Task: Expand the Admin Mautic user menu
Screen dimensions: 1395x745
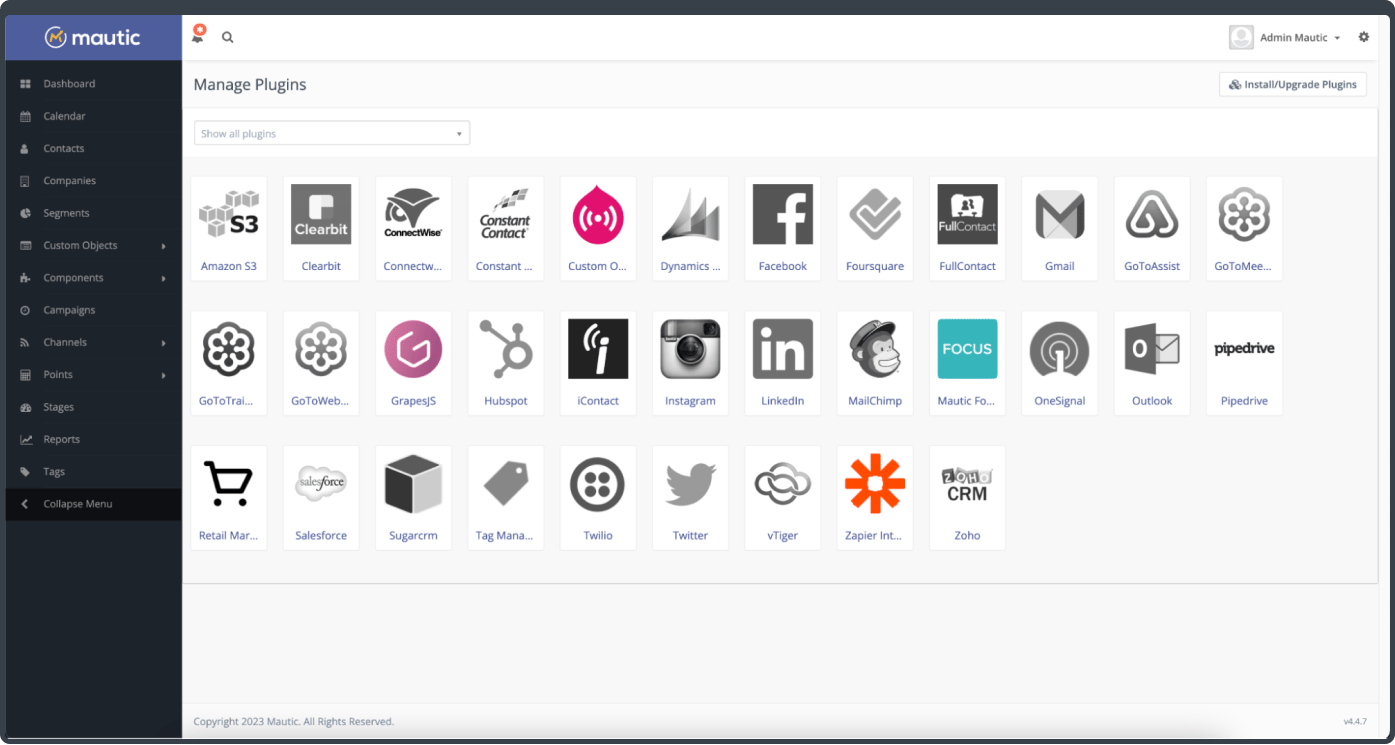Action: click(x=1286, y=37)
